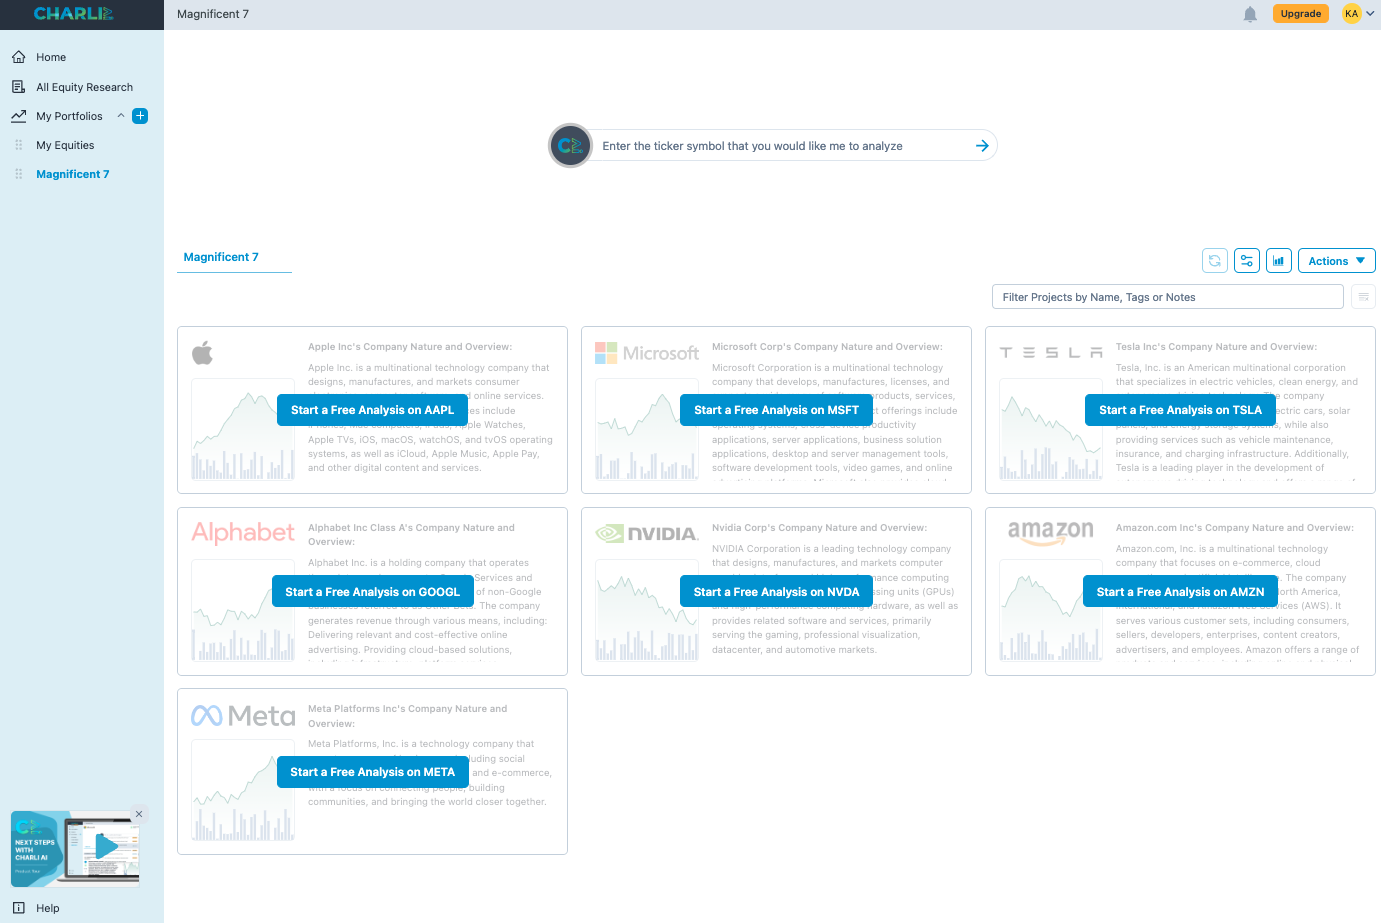
Task: Click the NVIDIA logo
Action: click(x=647, y=533)
